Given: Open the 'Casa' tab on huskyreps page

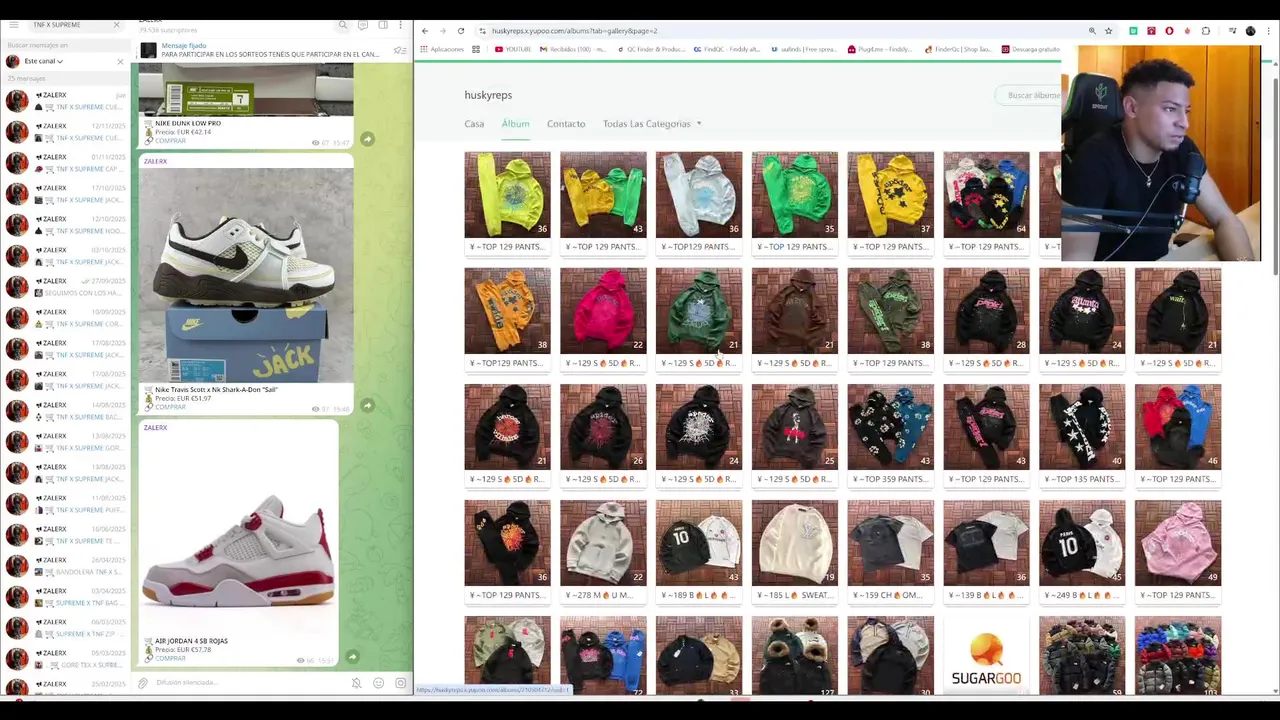Looking at the screenshot, I should 474,124.
